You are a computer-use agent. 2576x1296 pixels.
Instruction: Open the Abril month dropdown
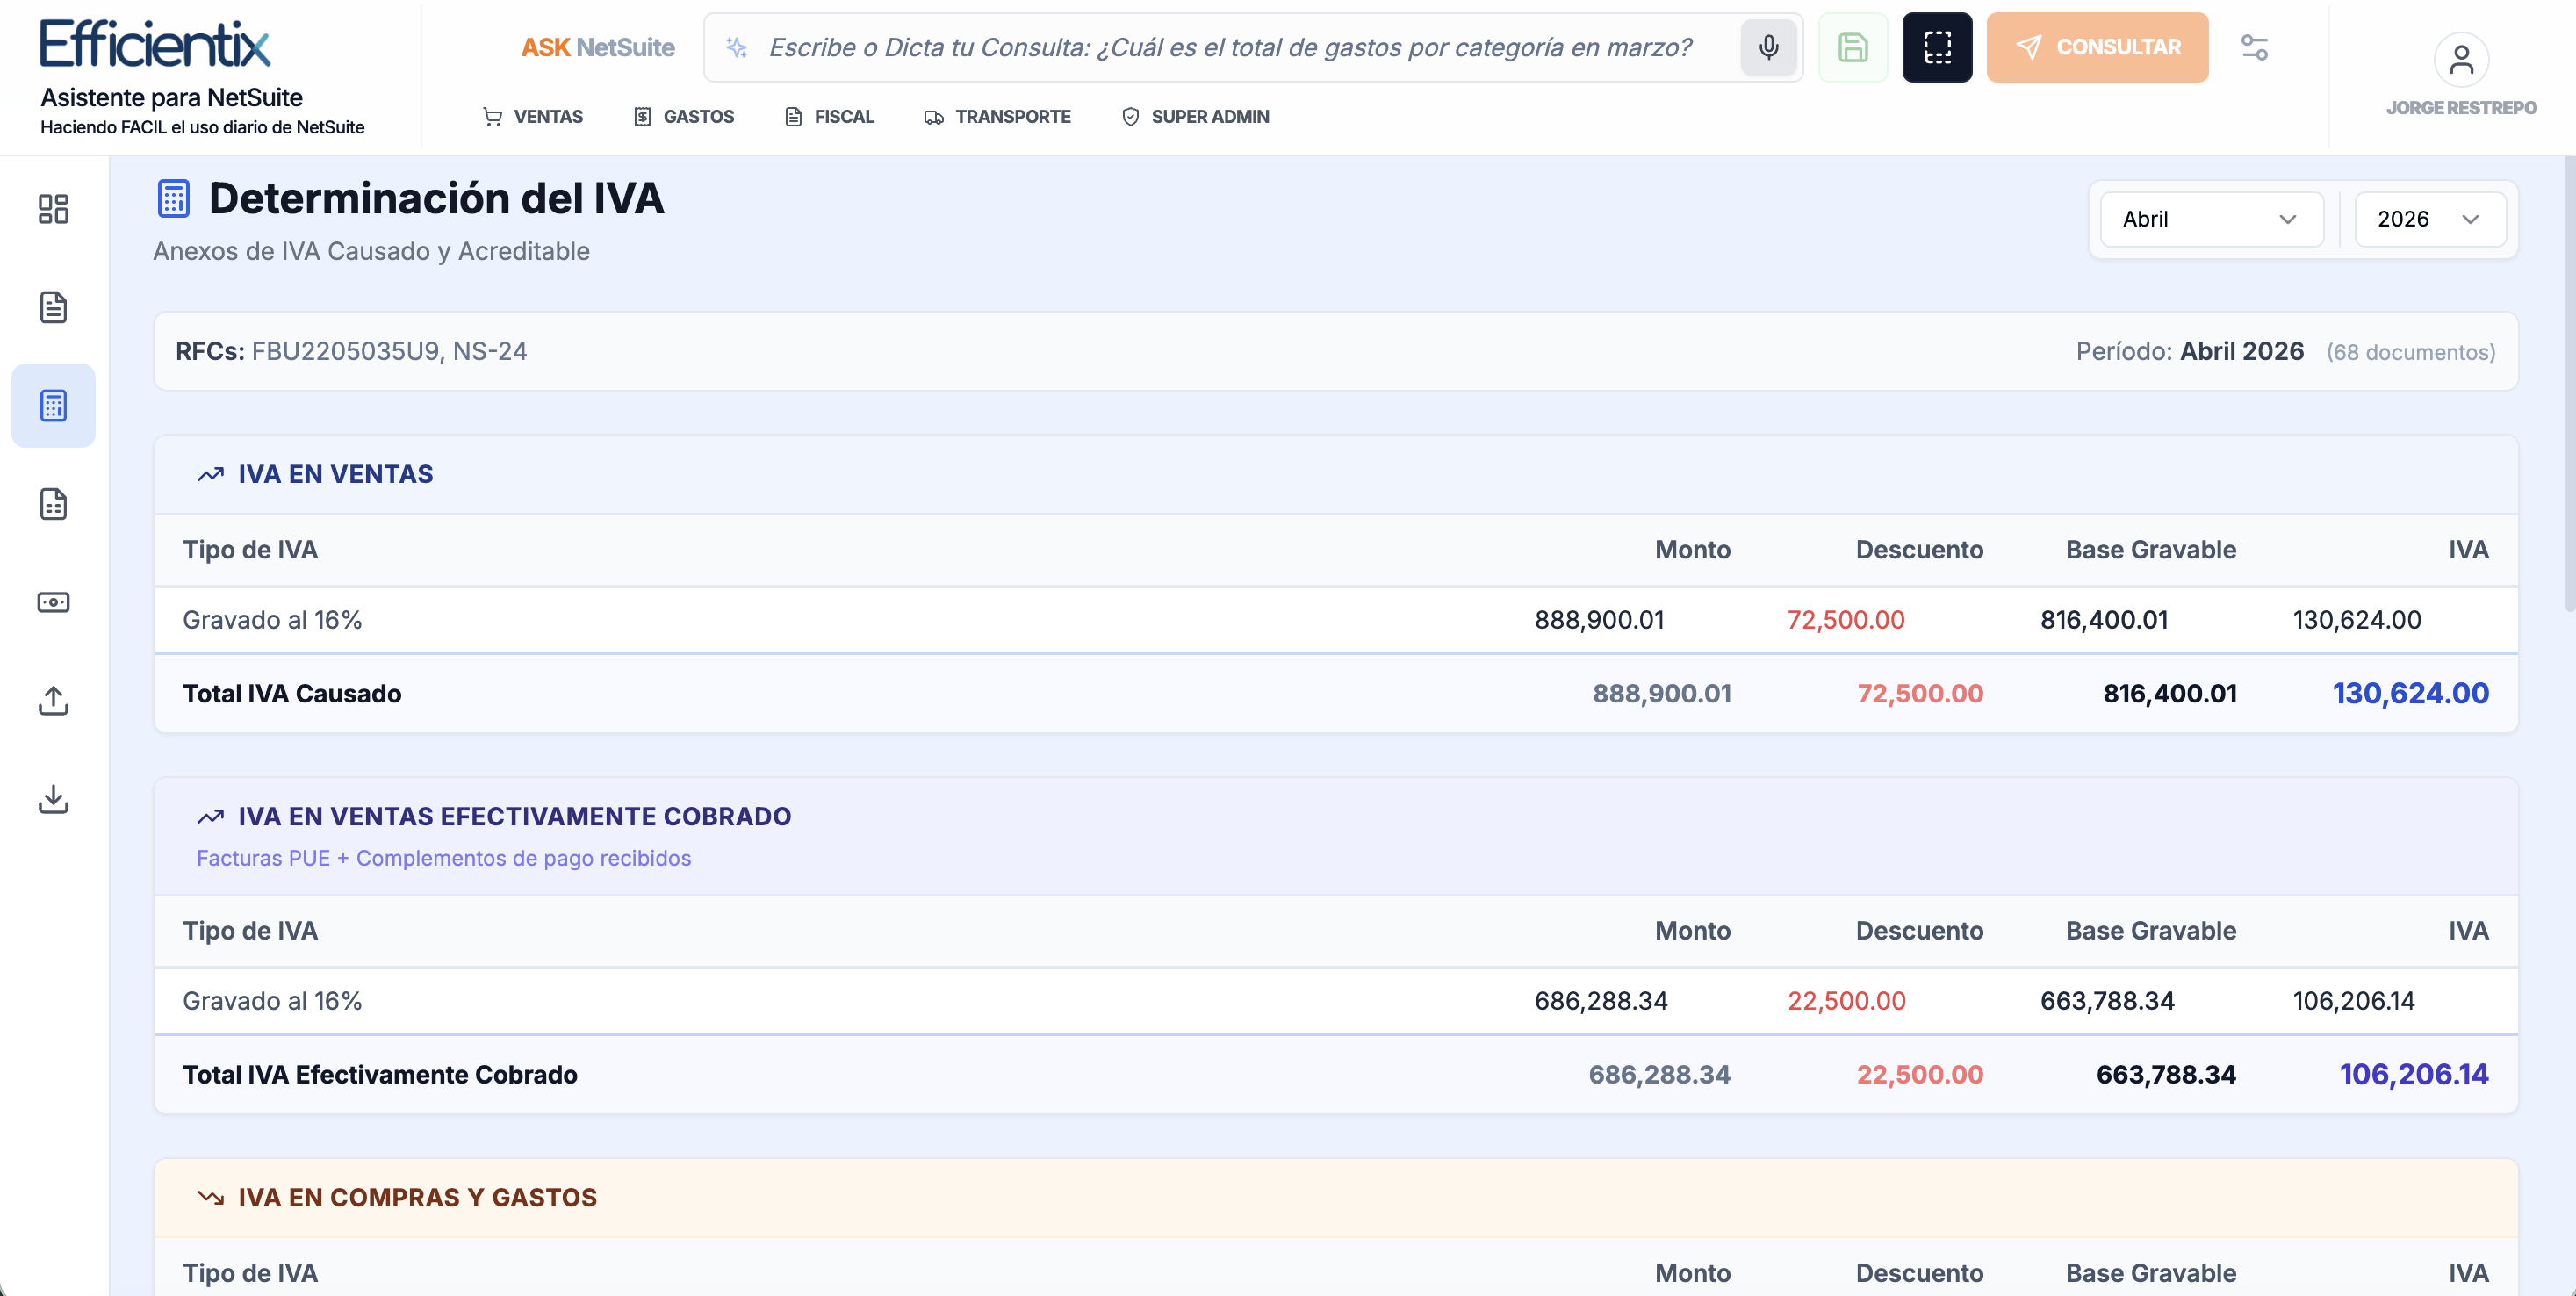2211,219
